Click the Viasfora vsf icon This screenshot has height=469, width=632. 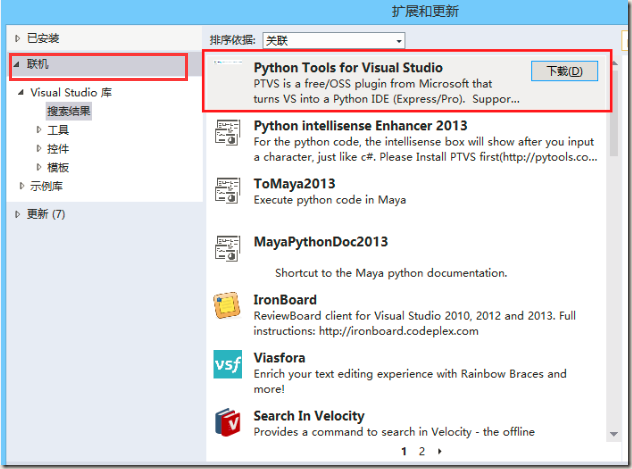pos(228,364)
